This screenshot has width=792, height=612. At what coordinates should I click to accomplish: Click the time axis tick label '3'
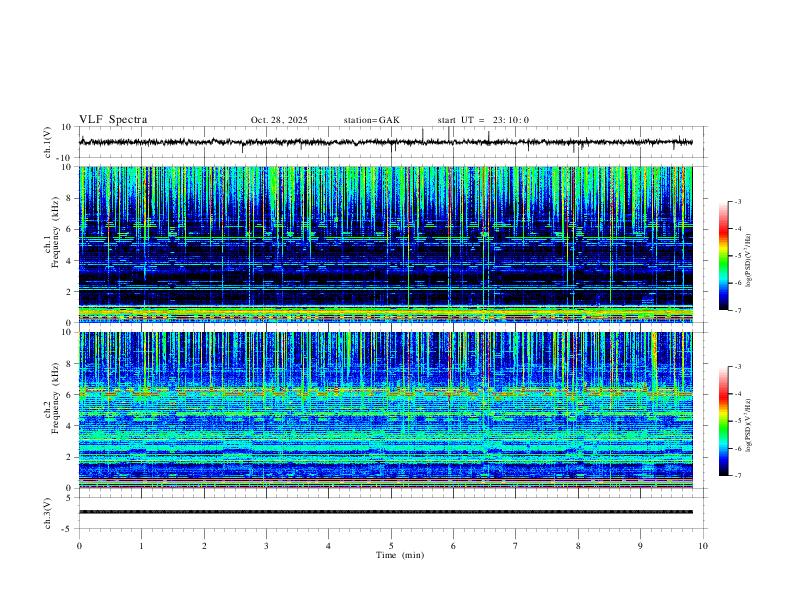point(266,546)
